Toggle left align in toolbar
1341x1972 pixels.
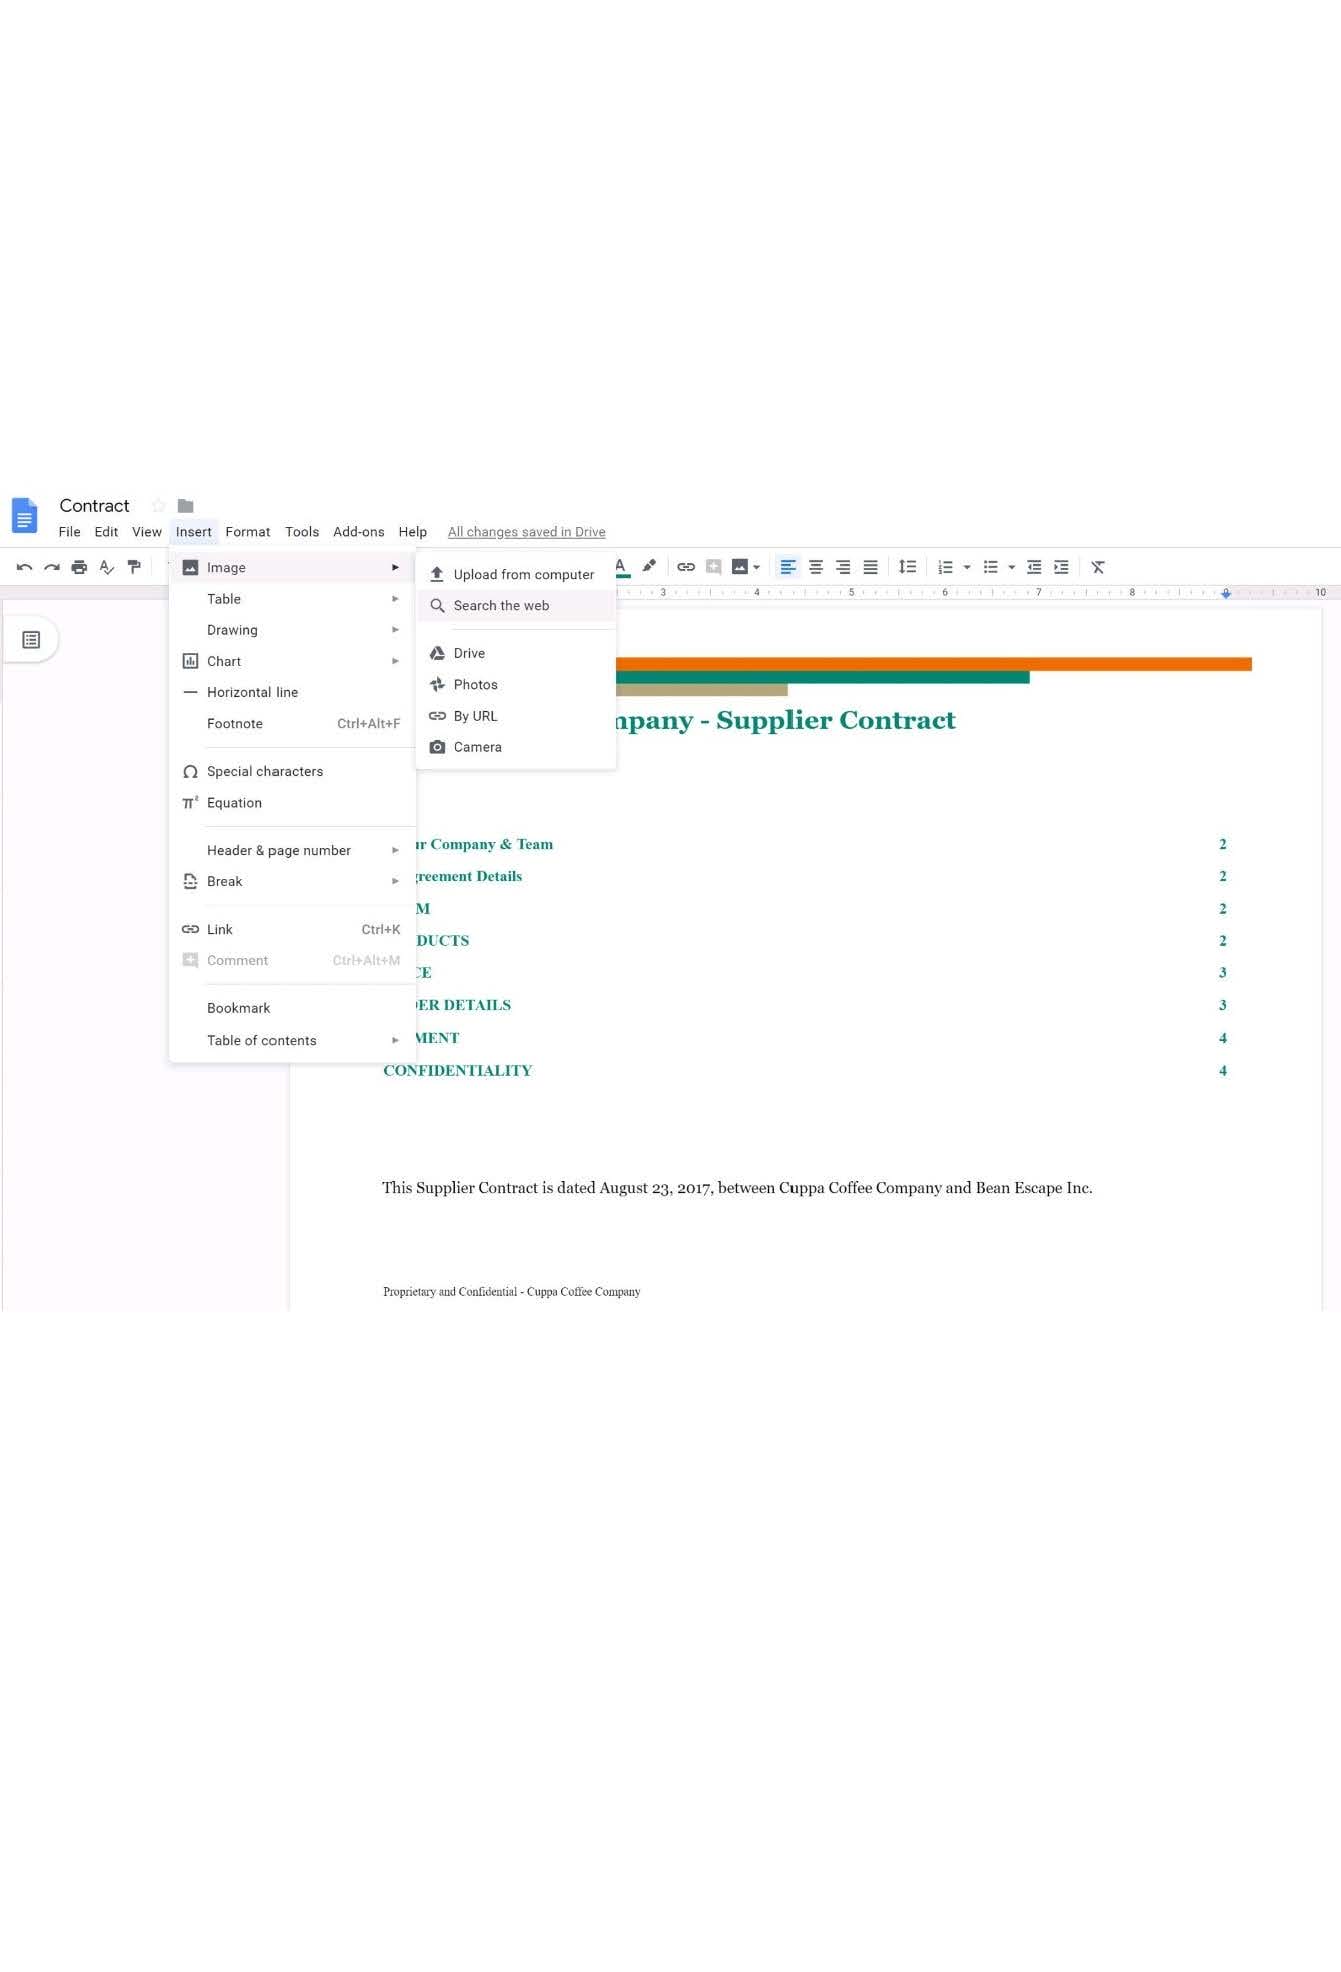point(788,567)
